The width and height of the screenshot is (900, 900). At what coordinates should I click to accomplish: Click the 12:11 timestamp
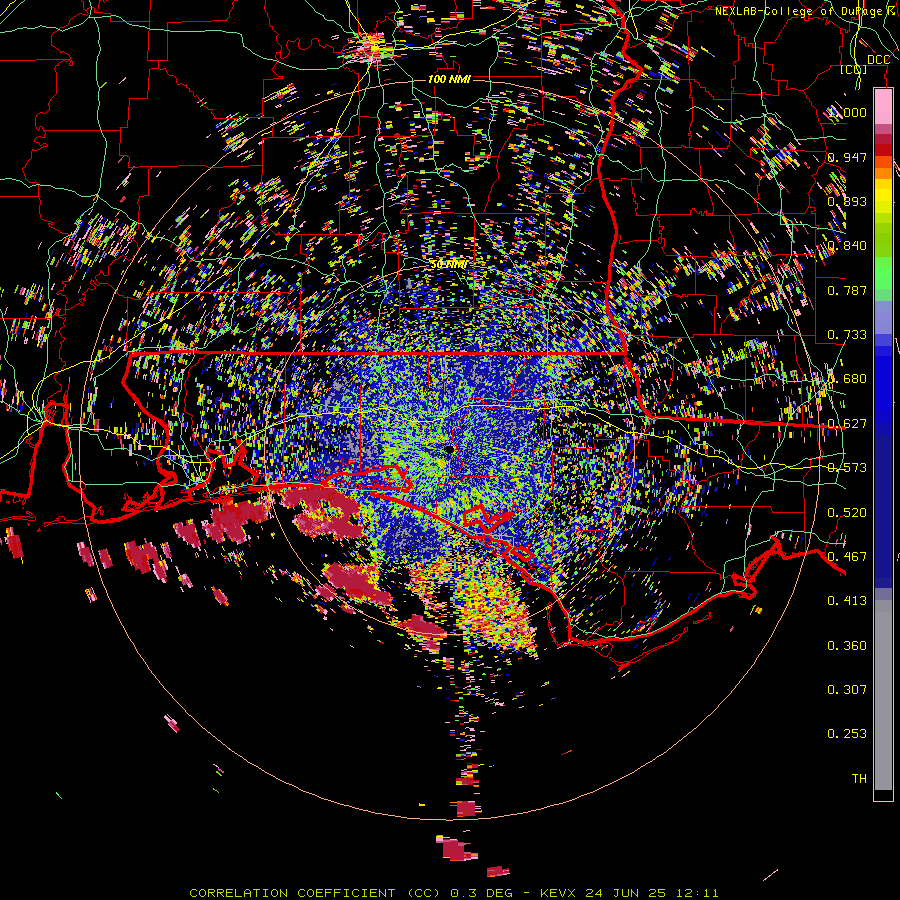695,893
